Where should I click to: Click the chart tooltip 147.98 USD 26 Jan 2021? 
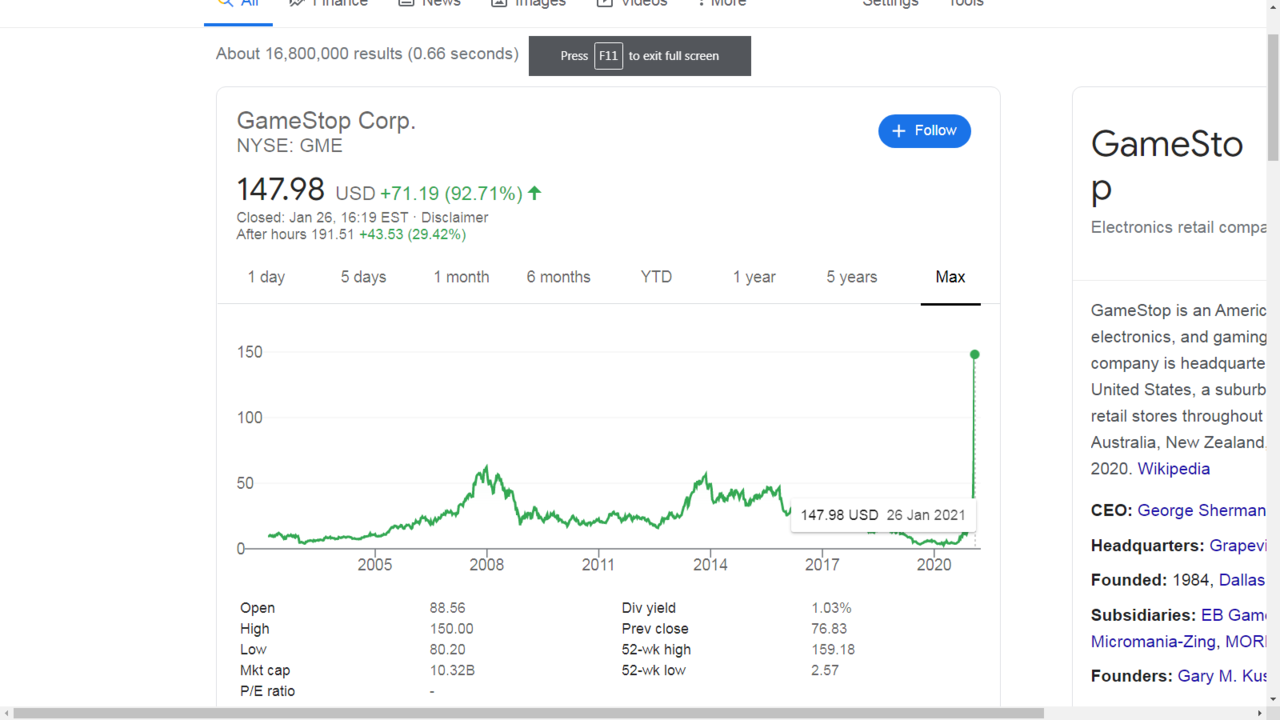click(x=883, y=515)
